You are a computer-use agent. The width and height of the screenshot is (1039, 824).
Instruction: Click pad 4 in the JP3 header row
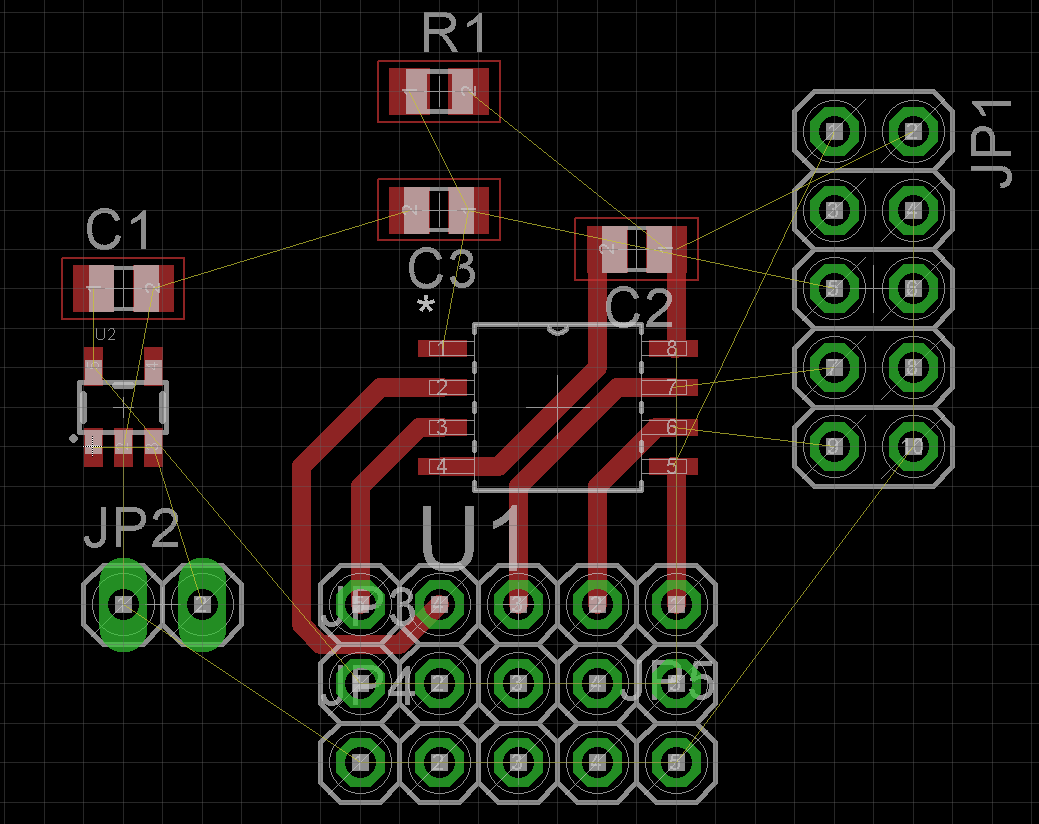click(439, 604)
